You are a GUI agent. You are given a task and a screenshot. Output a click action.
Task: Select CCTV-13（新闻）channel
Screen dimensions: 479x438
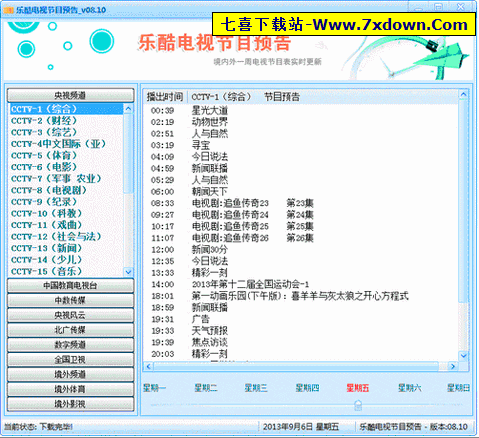(x=66, y=248)
